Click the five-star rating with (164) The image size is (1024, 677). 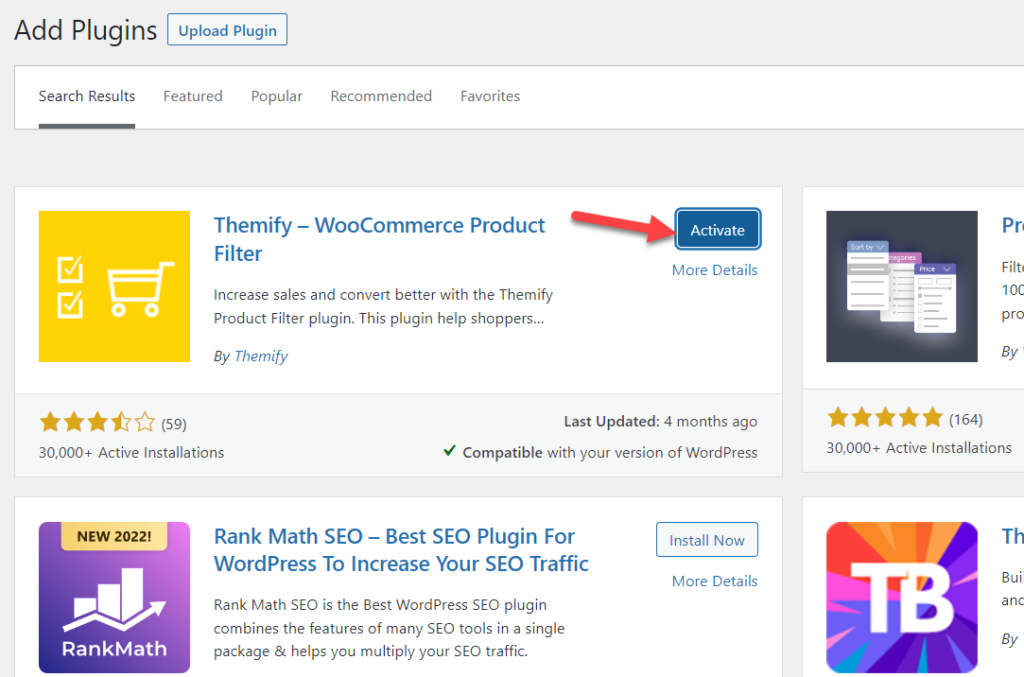click(x=885, y=417)
